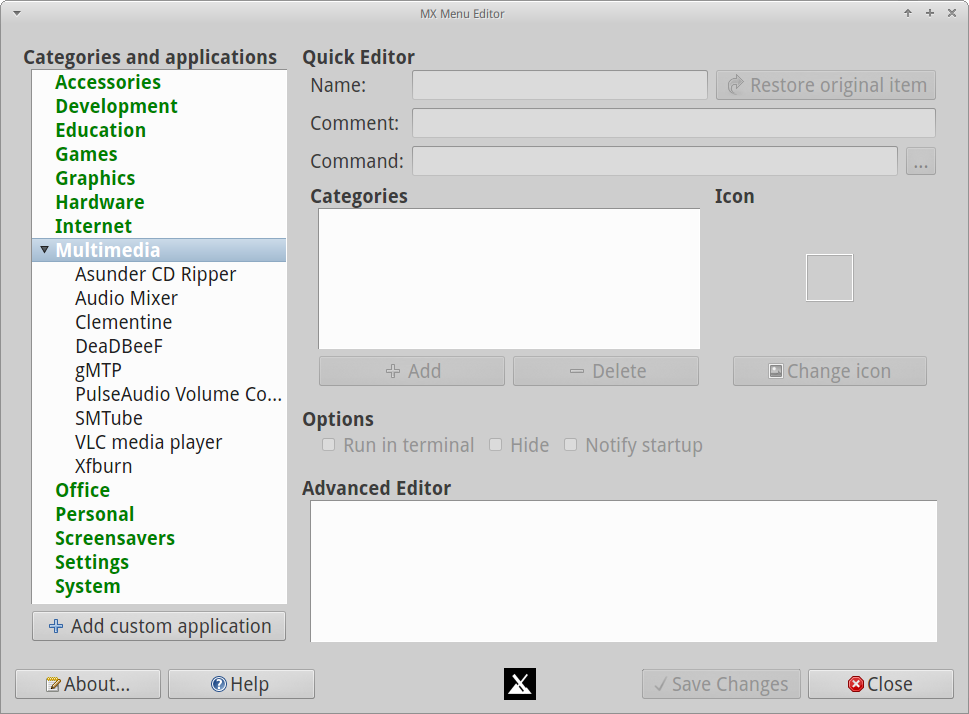The height and width of the screenshot is (714, 969).
Task: Select the Settings category
Action: pyautogui.click(x=92, y=563)
